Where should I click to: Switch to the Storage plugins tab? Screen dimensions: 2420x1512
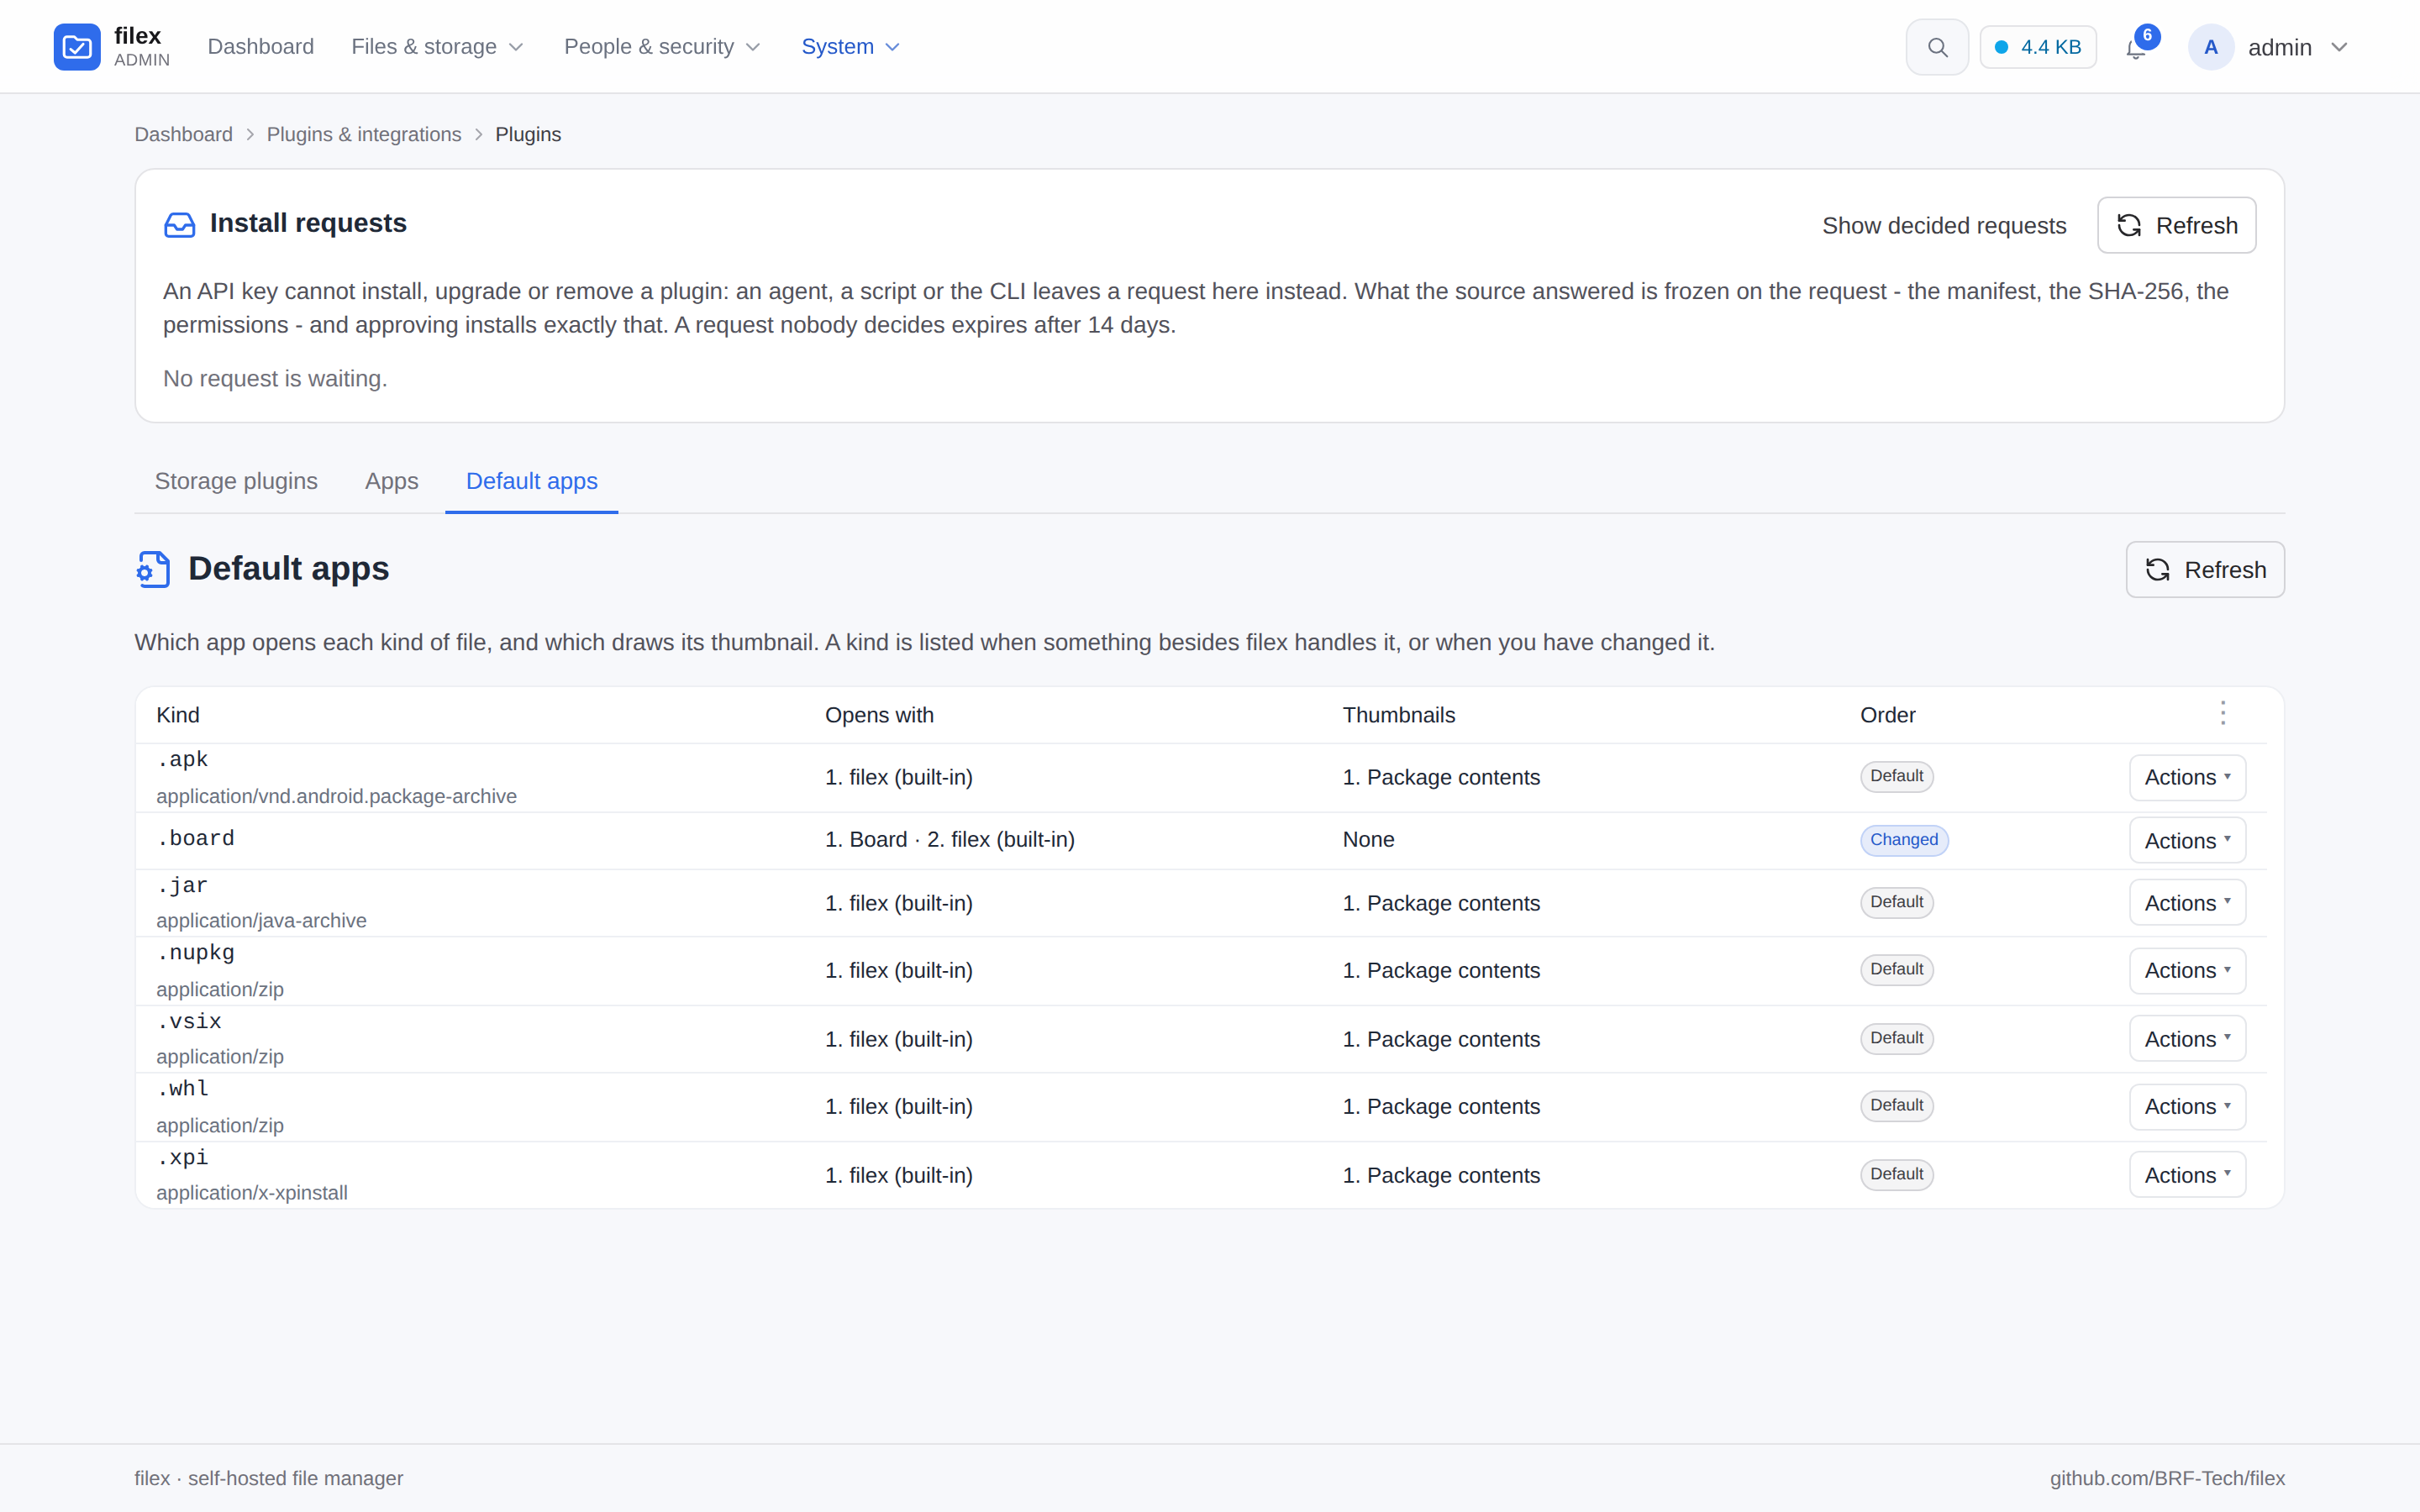(x=236, y=481)
